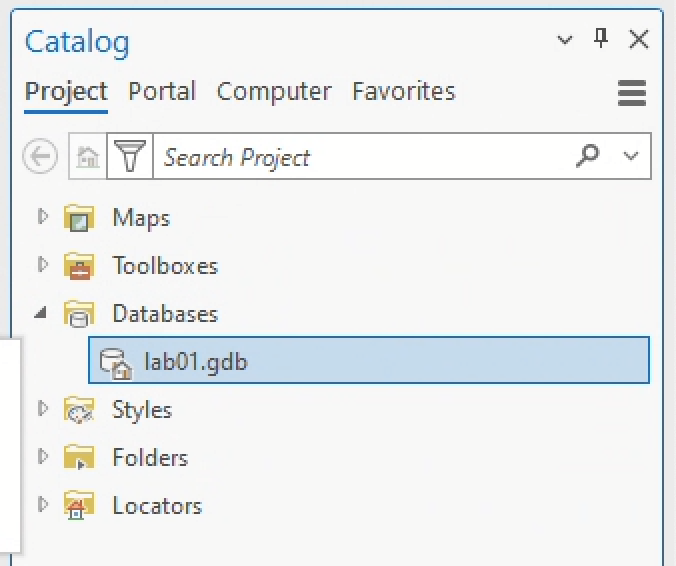Click the magnifier search icon
The width and height of the screenshot is (676, 566).
[x=589, y=156]
